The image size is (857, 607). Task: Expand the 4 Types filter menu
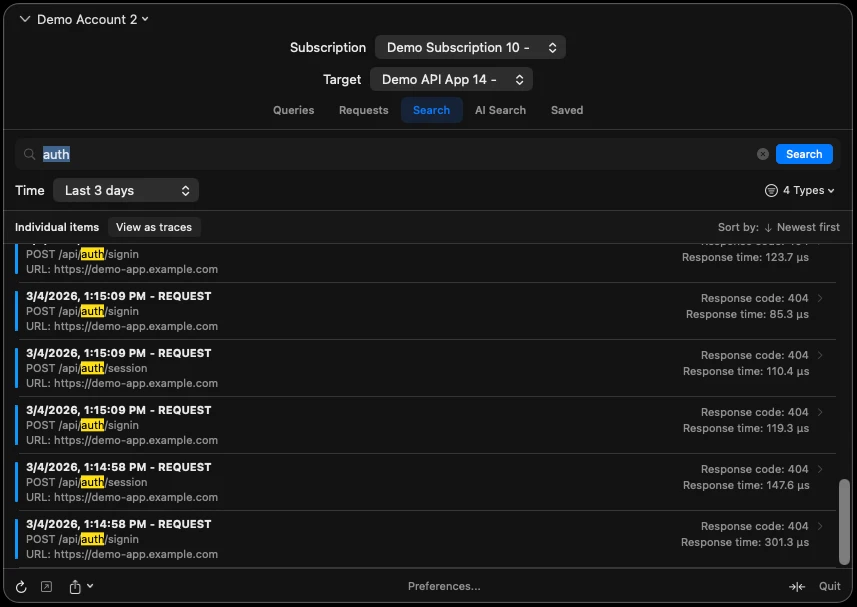tap(805, 190)
